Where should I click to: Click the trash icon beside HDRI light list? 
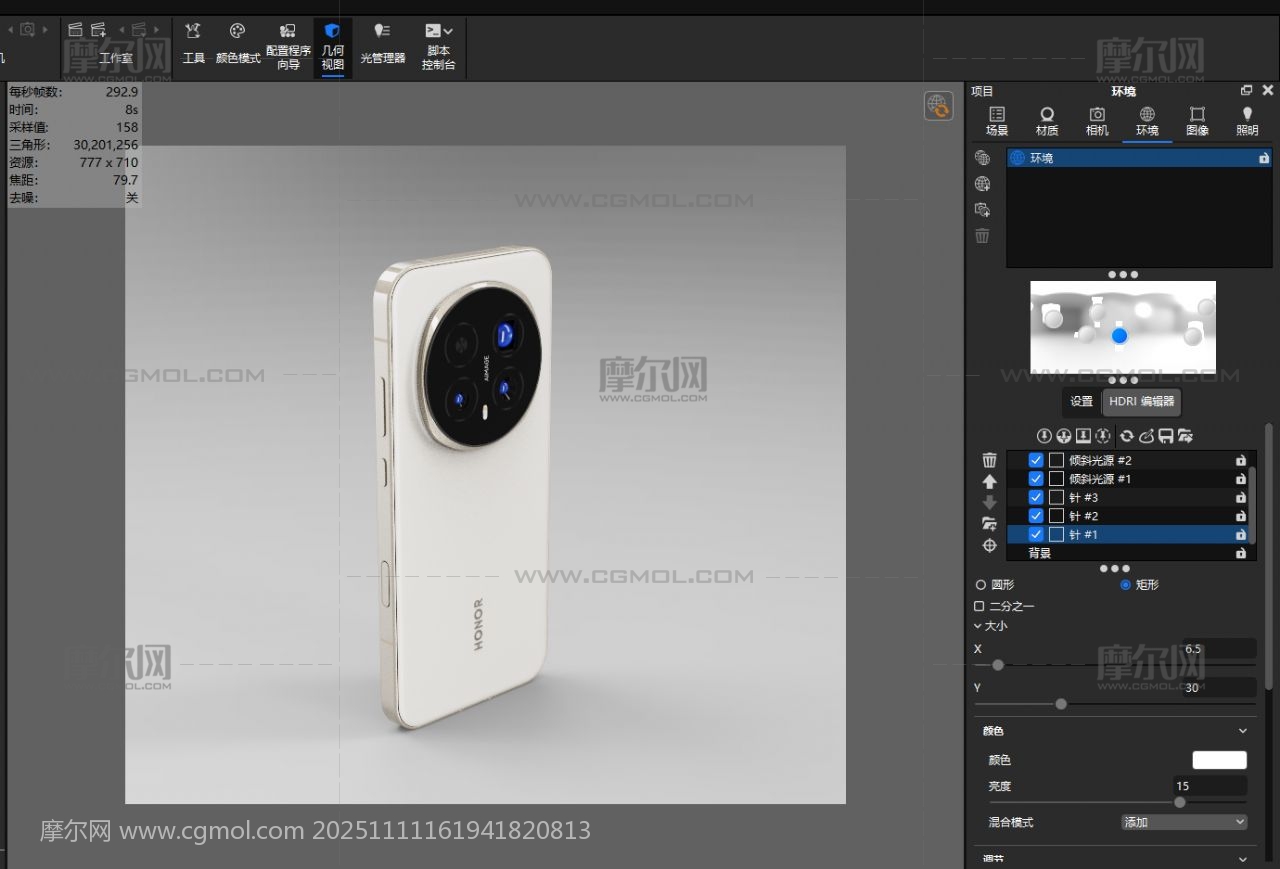coord(989,460)
